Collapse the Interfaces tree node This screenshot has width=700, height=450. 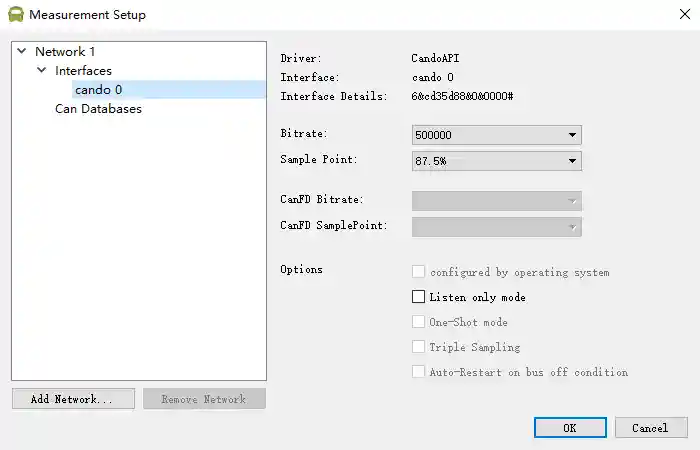(x=41, y=71)
